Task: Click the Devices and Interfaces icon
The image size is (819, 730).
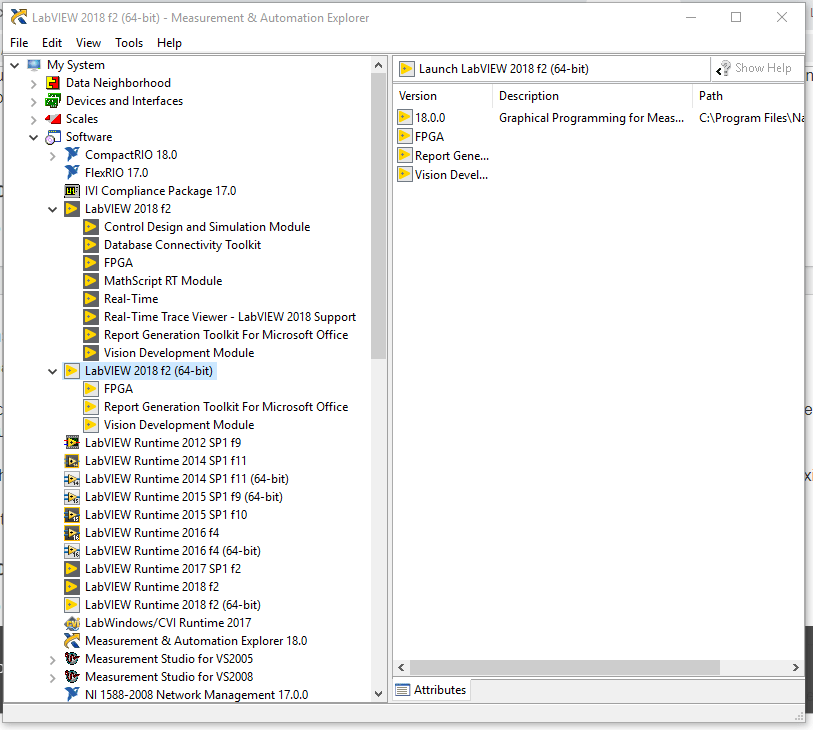Action: click(53, 101)
